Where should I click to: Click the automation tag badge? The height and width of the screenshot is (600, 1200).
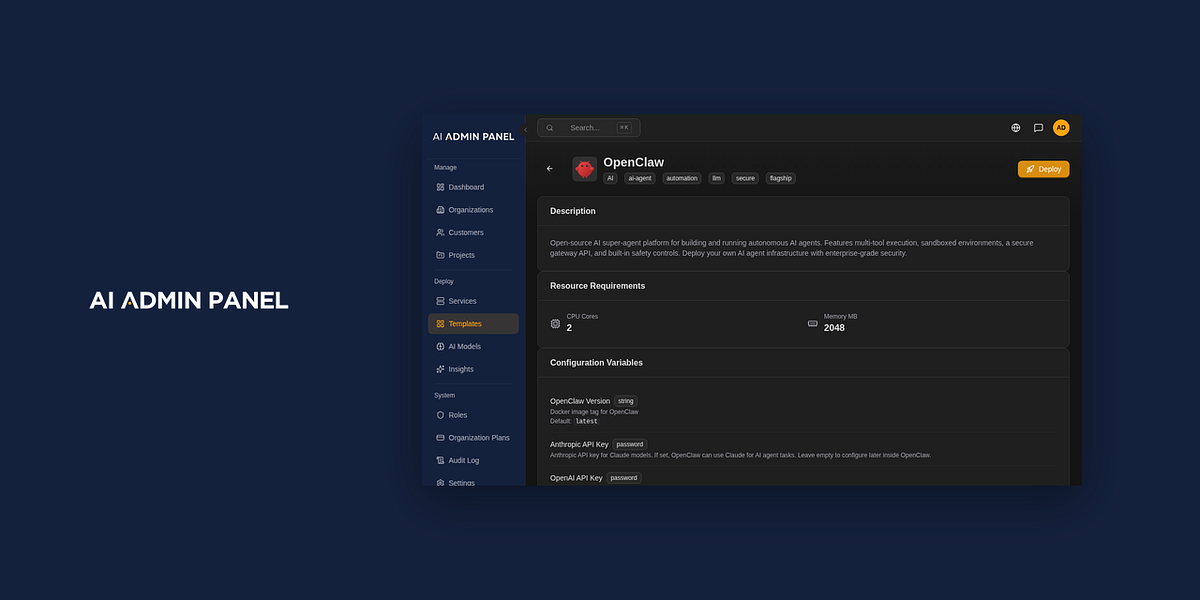click(x=682, y=178)
